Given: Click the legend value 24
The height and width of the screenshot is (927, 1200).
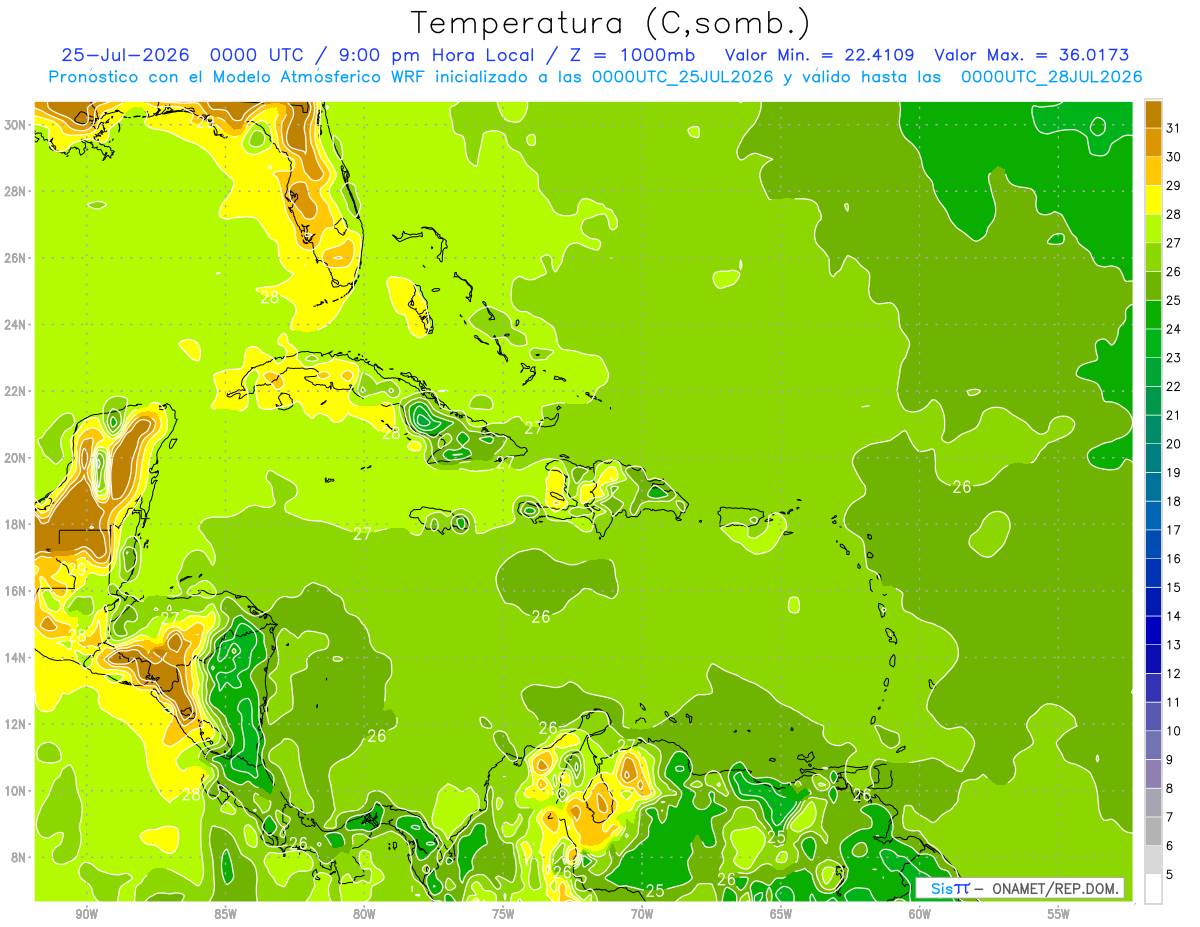Looking at the screenshot, I should pos(1174,329).
